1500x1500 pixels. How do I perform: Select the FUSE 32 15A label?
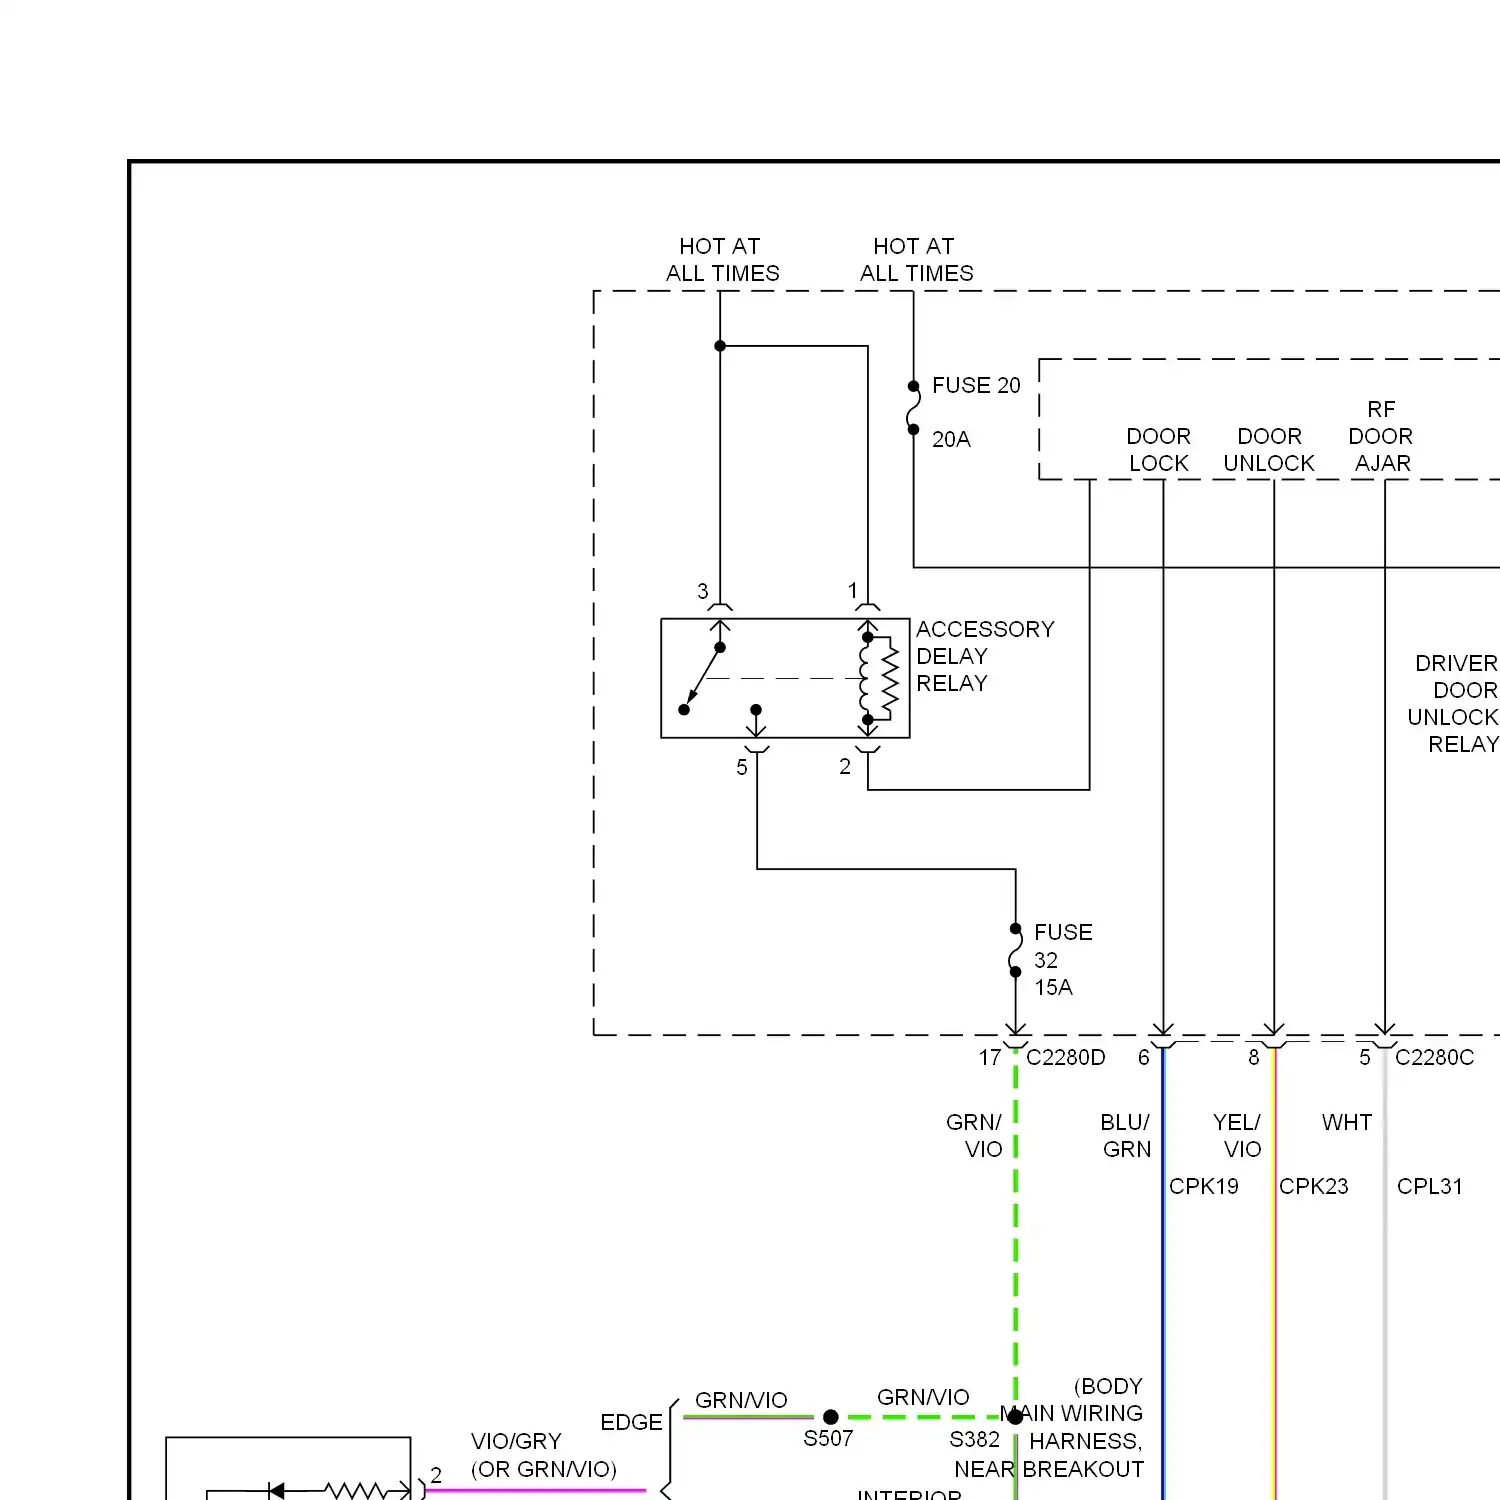click(x=1063, y=959)
